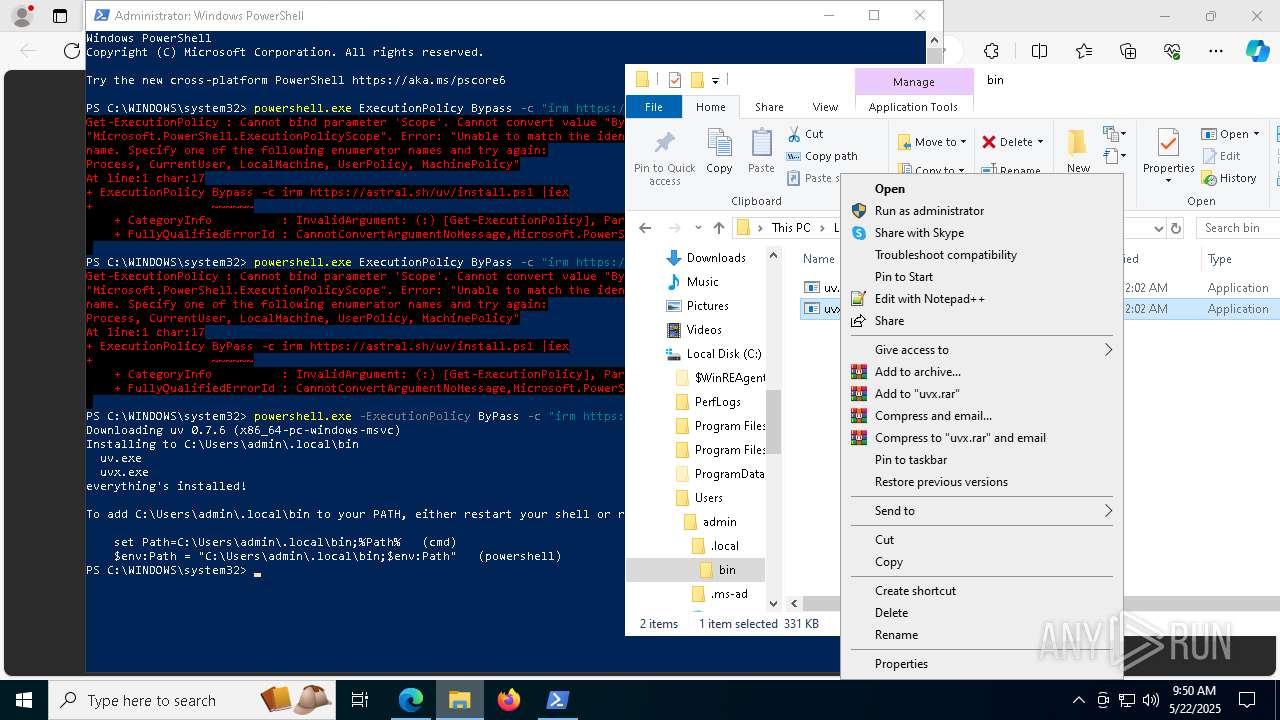
Task: Select Troubleshoot compatibility
Action: [945, 255]
